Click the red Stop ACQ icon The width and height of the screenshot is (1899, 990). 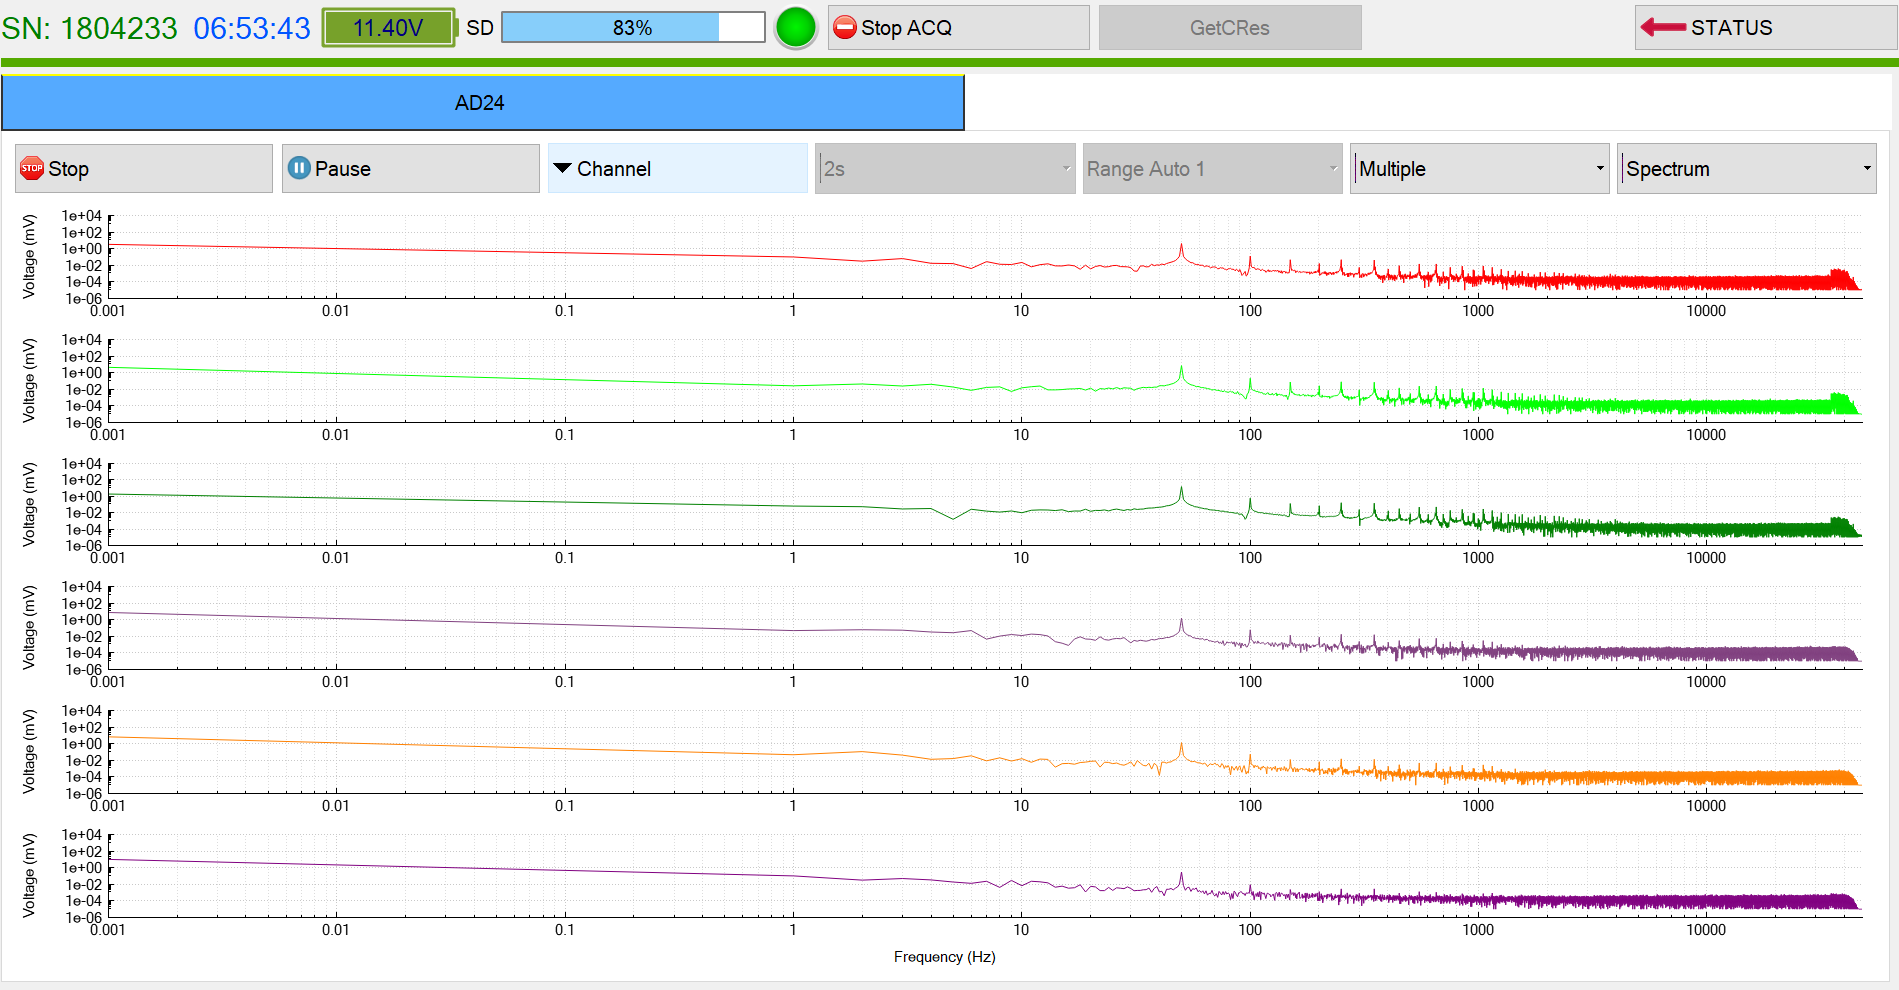845,28
